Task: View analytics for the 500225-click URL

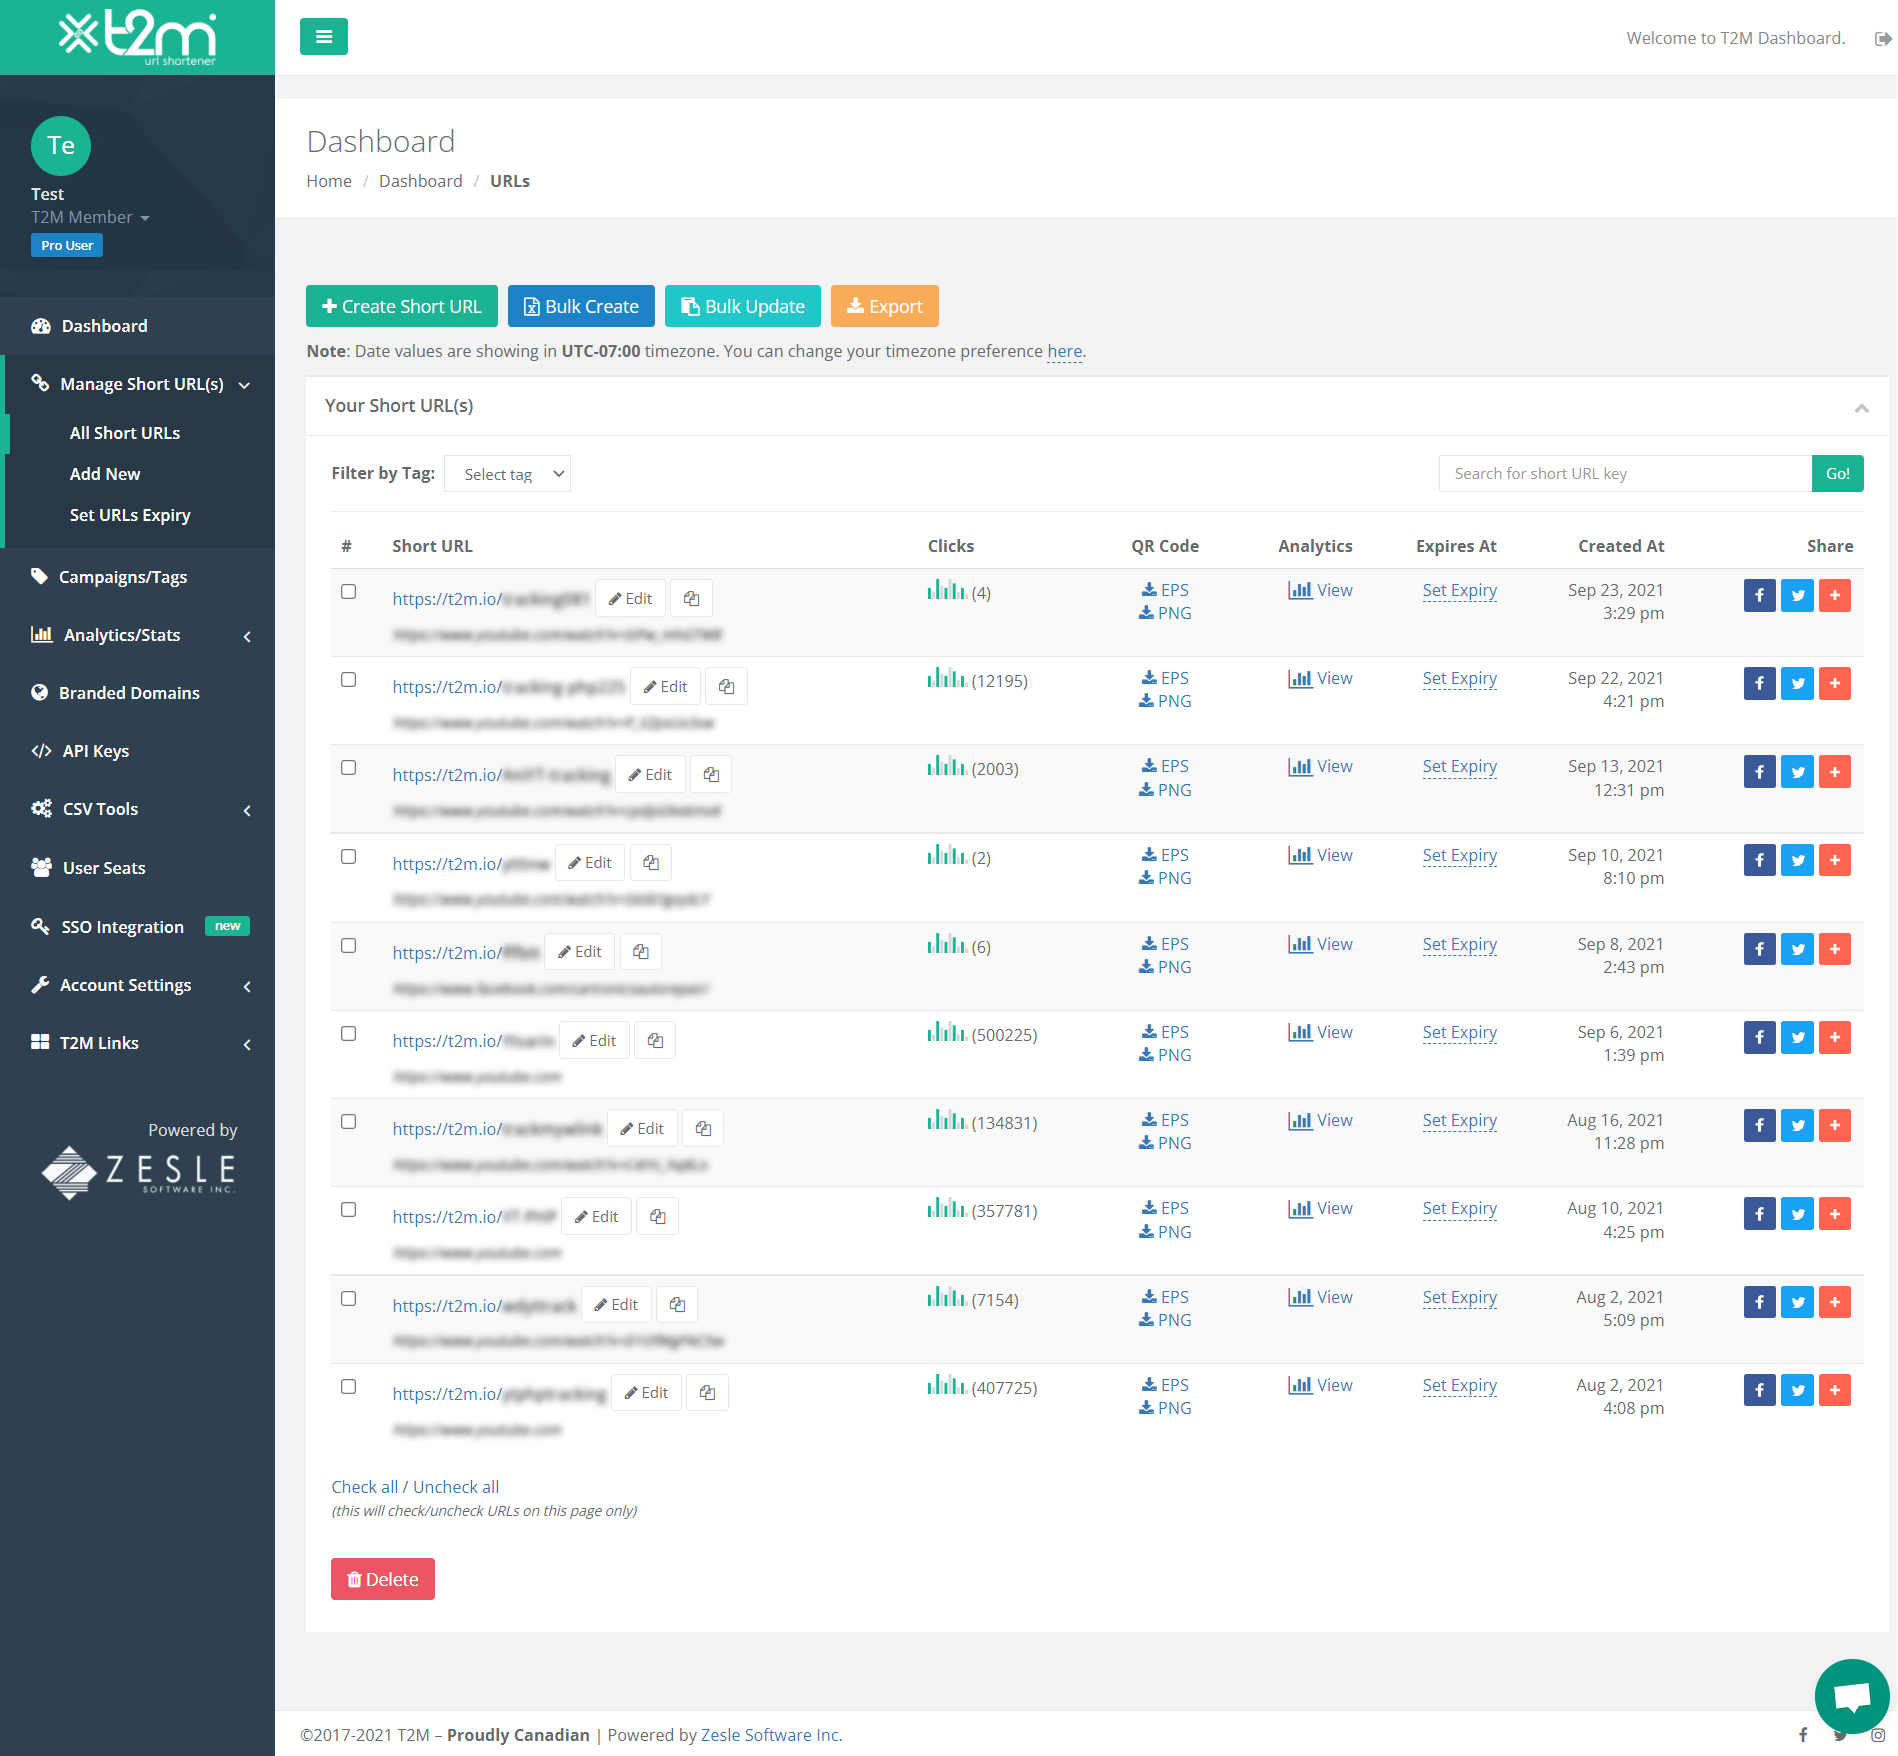Action: click(1320, 1032)
